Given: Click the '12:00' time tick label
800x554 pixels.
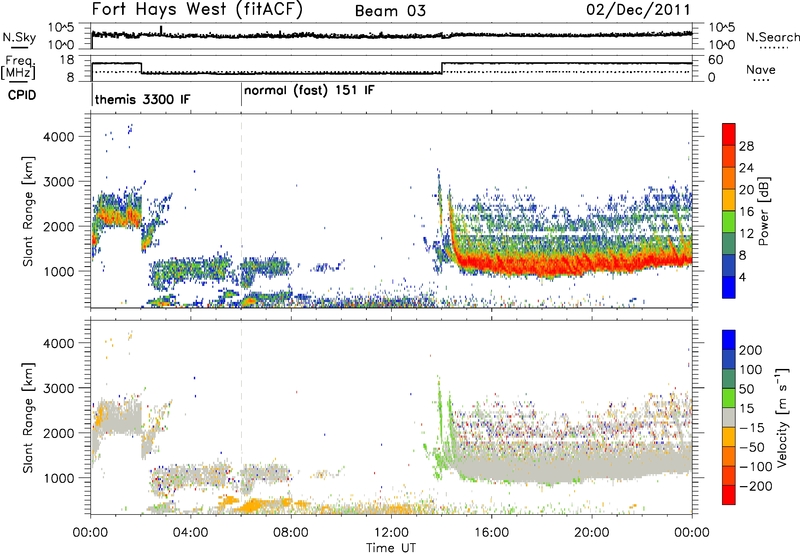Looking at the screenshot, I should coord(391,533).
